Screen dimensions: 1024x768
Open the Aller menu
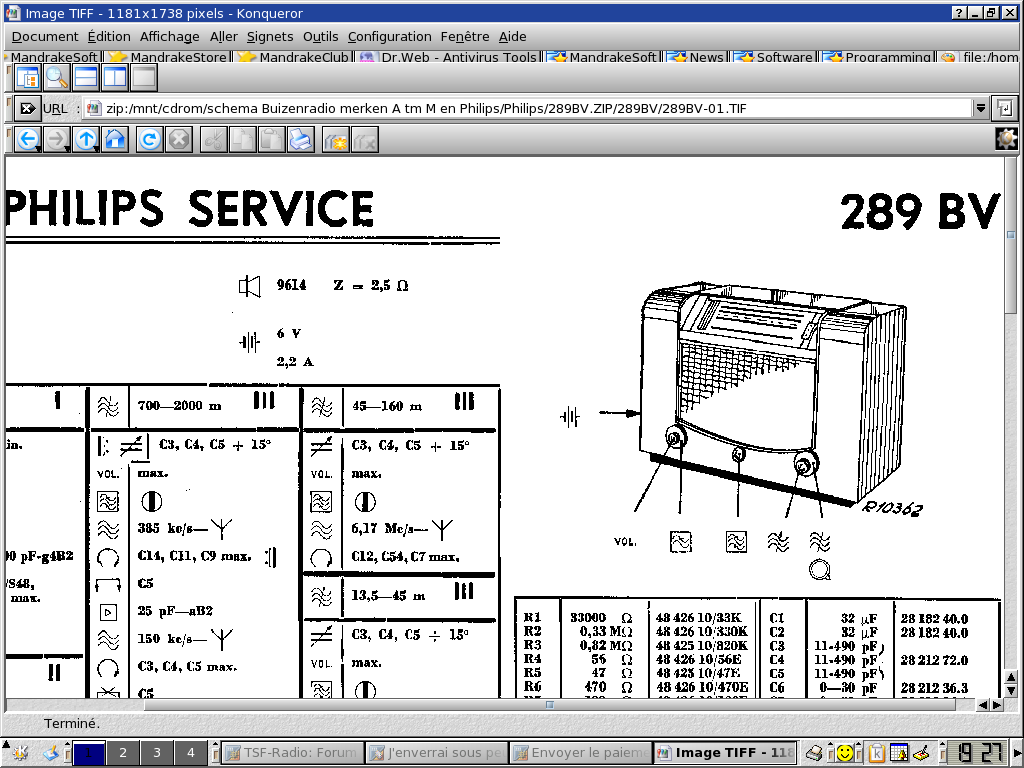[223, 37]
